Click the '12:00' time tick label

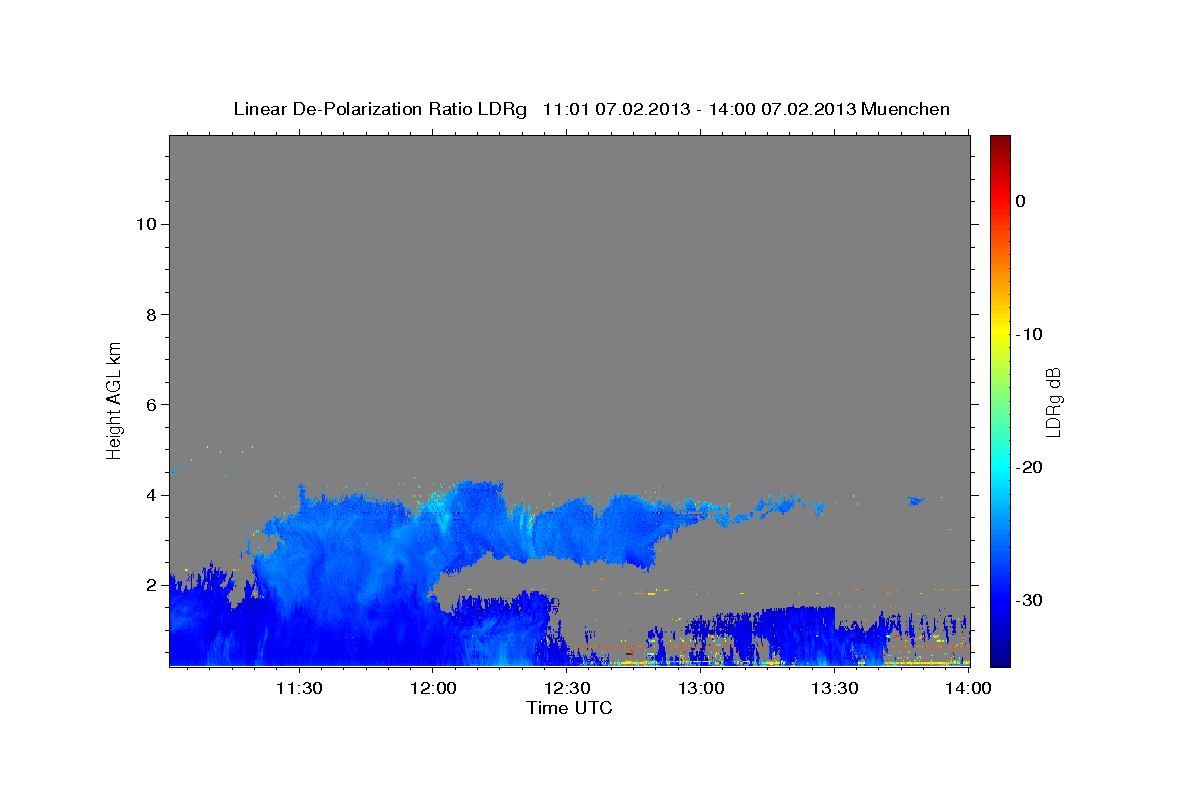[432, 688]
